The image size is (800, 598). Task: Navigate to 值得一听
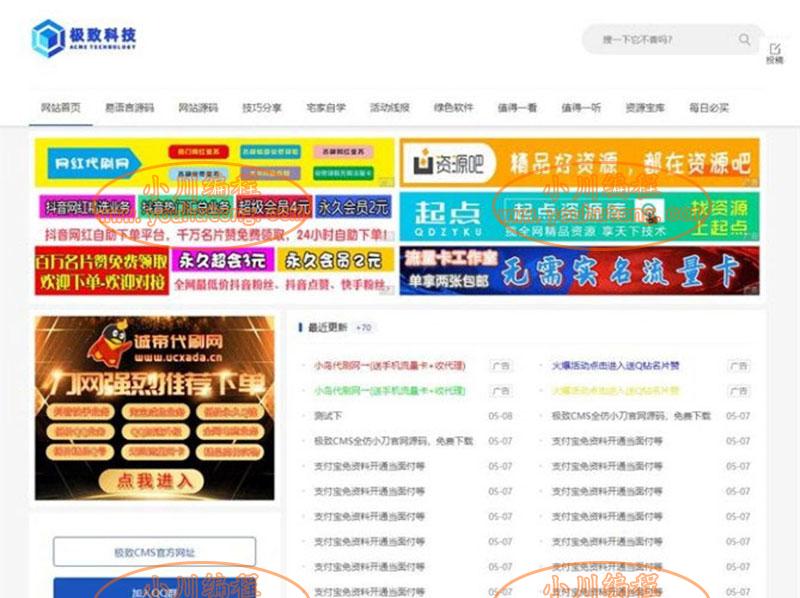click(x=581, y=108)
